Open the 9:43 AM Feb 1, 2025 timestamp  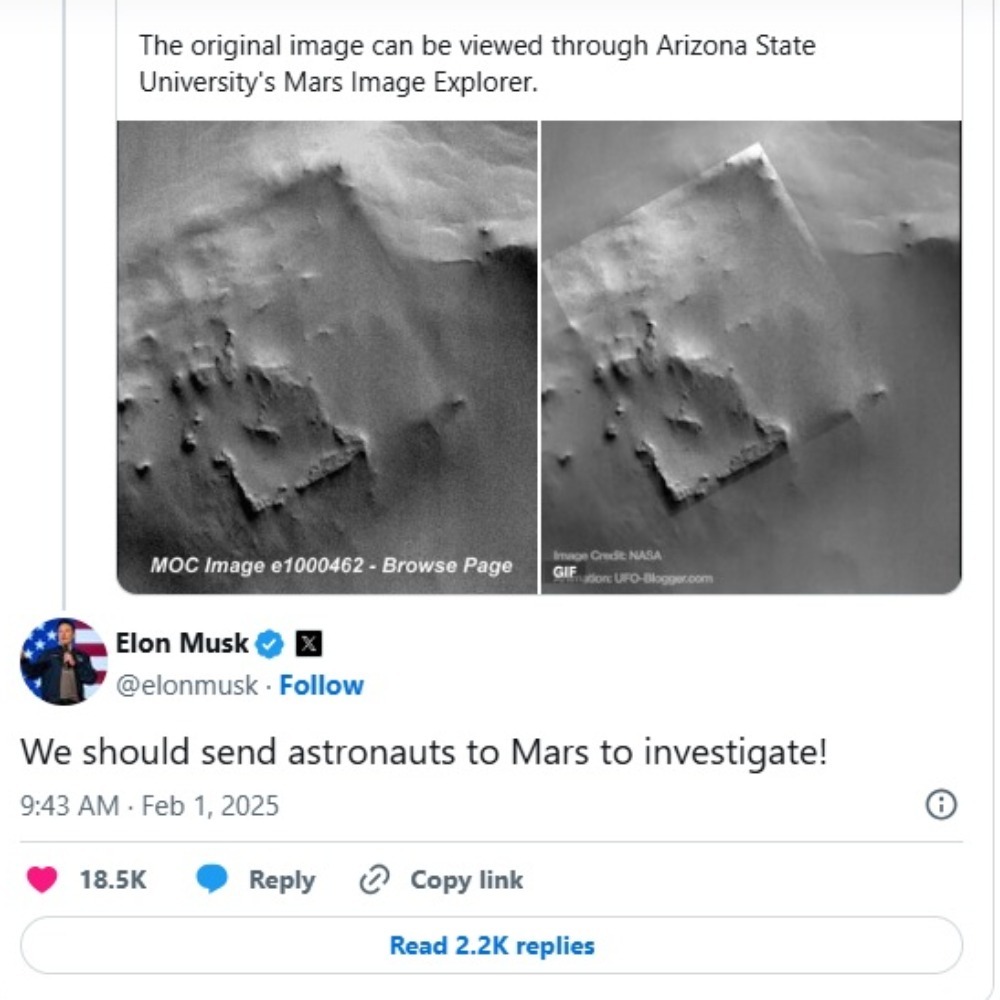pyautogui.click(x=150, y=806)
